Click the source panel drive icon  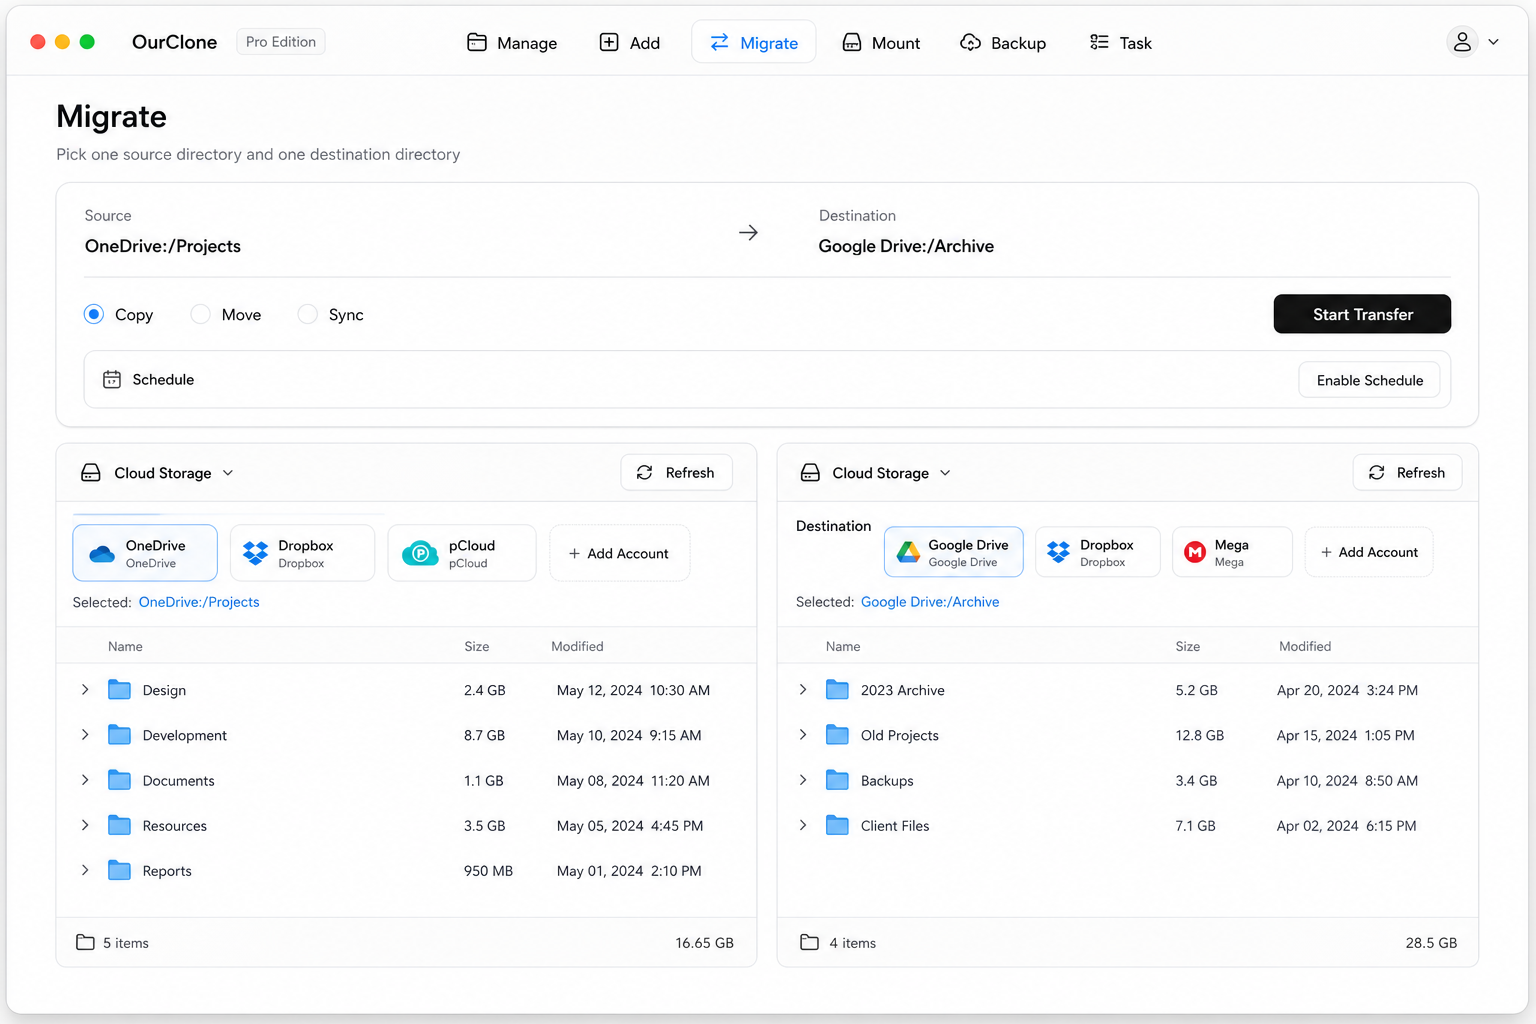click(91, 473)
